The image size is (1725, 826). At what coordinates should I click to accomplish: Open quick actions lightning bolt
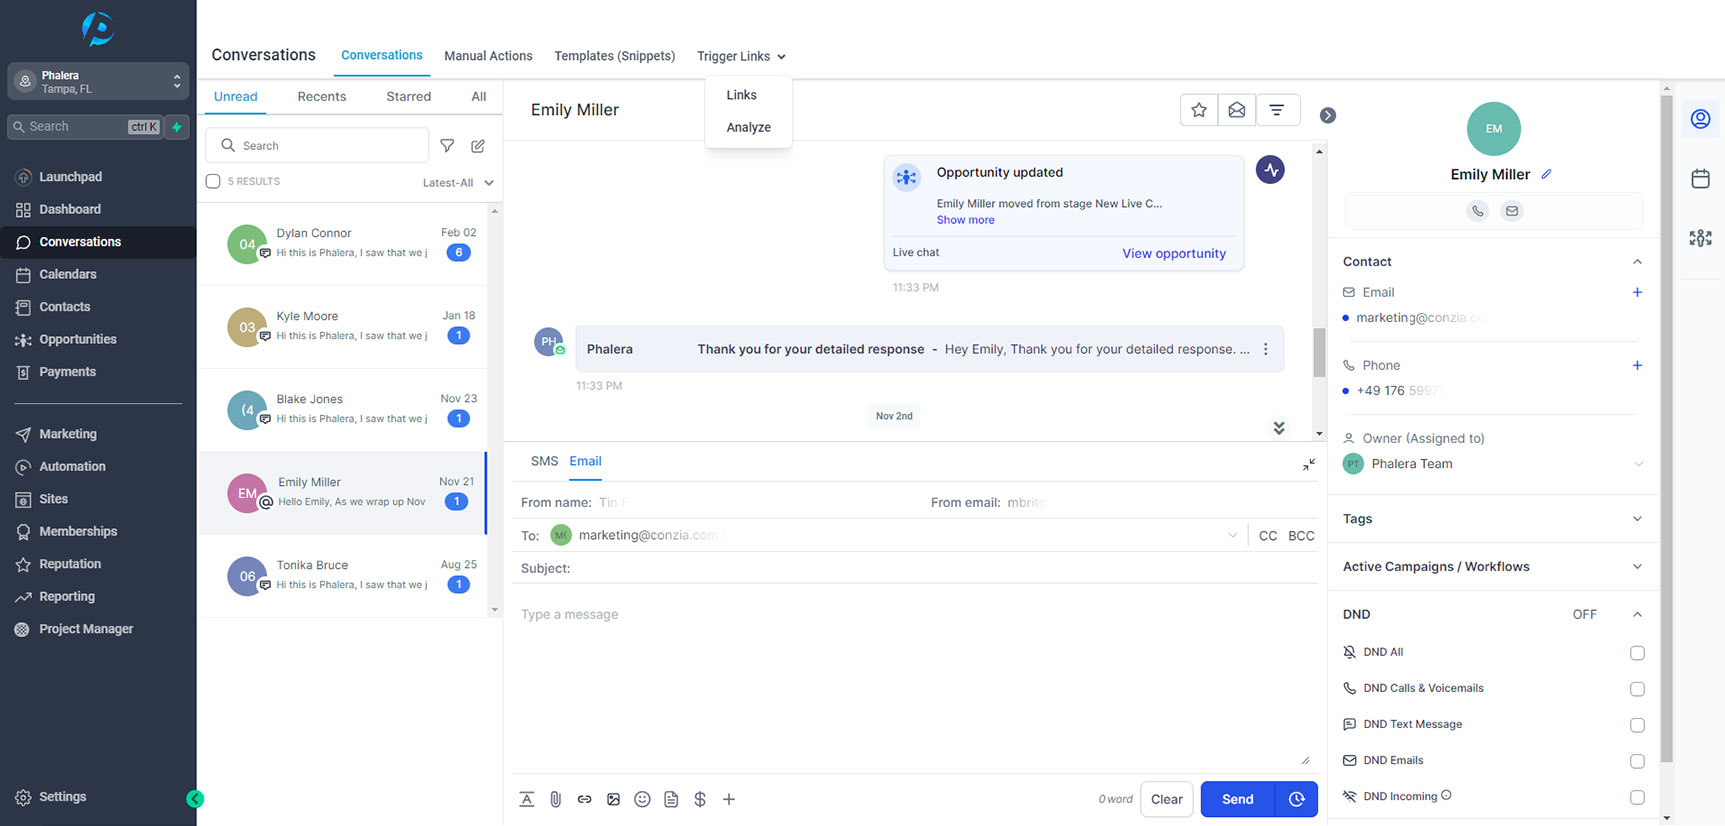pos(177,127)
